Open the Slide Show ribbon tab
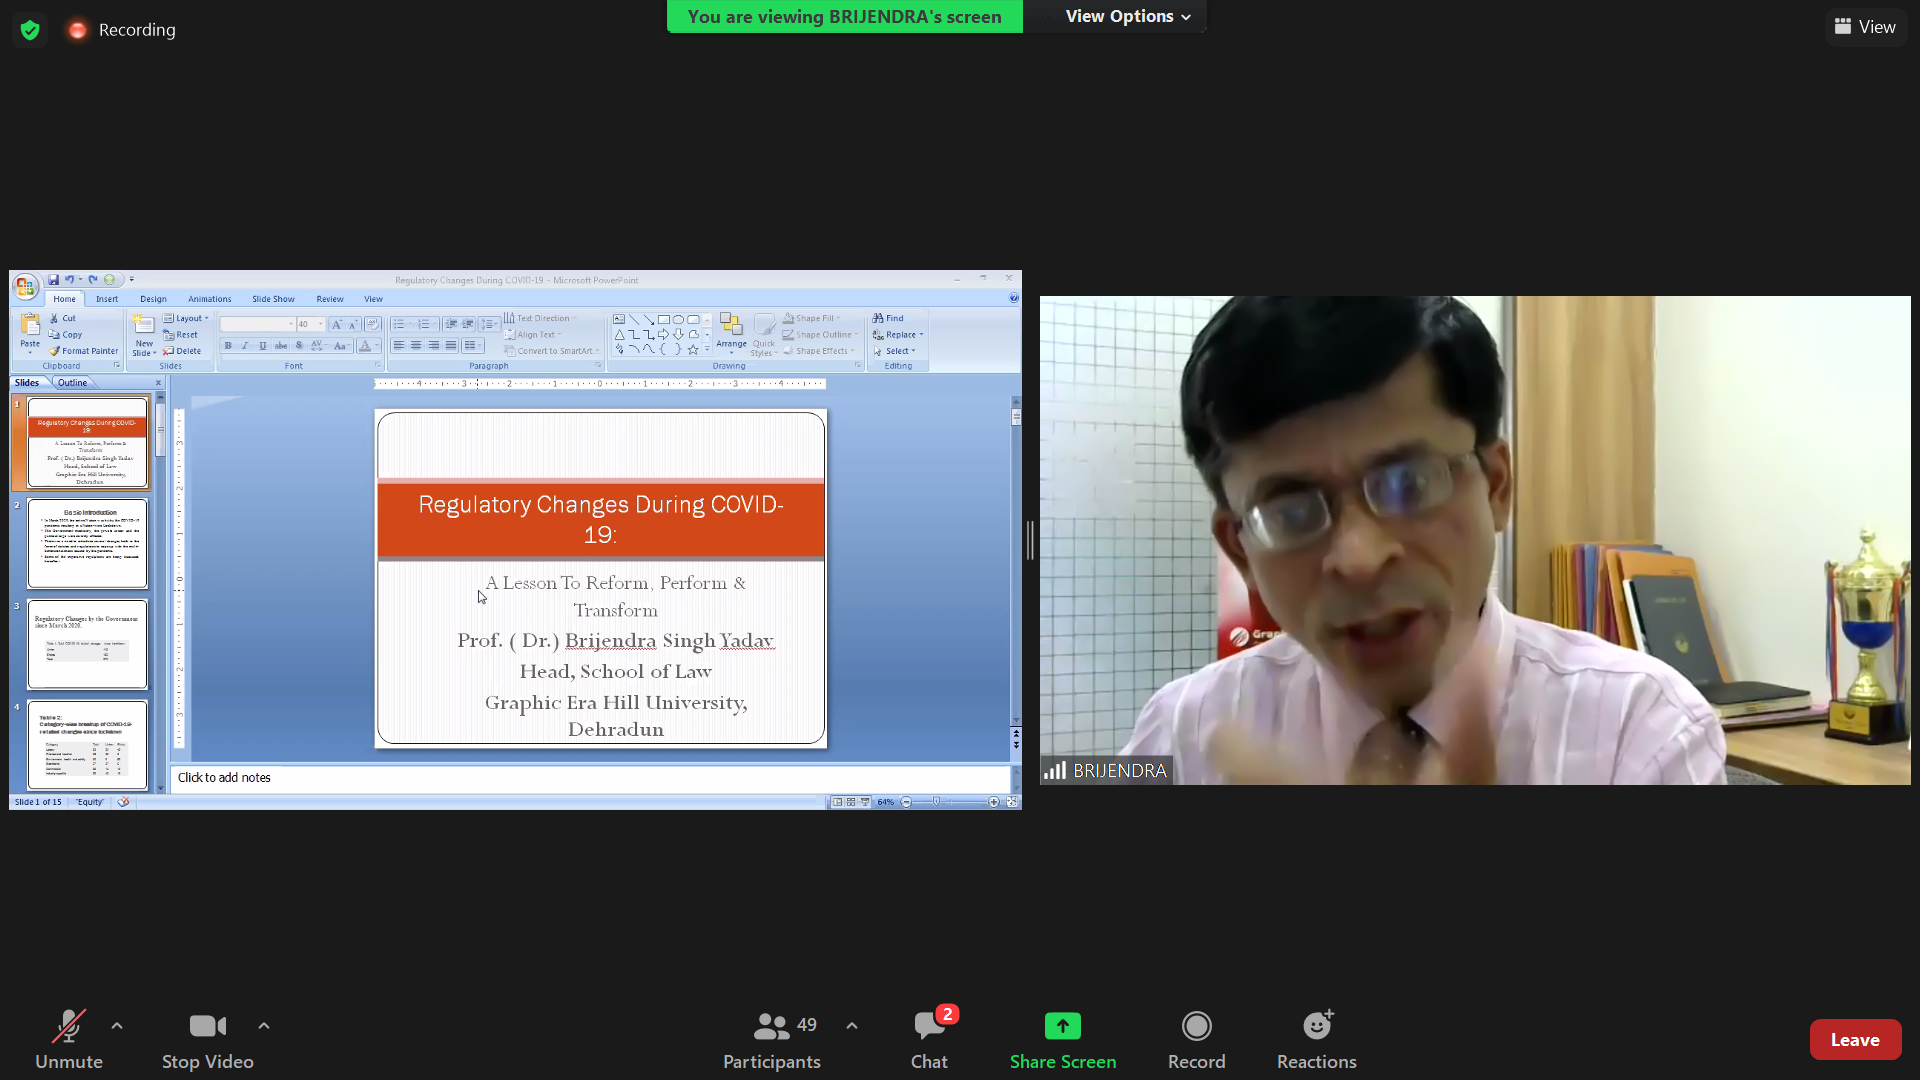The height and width of the screenshot is (1080, 1920). pyautogui.click(x=273, y=299)
